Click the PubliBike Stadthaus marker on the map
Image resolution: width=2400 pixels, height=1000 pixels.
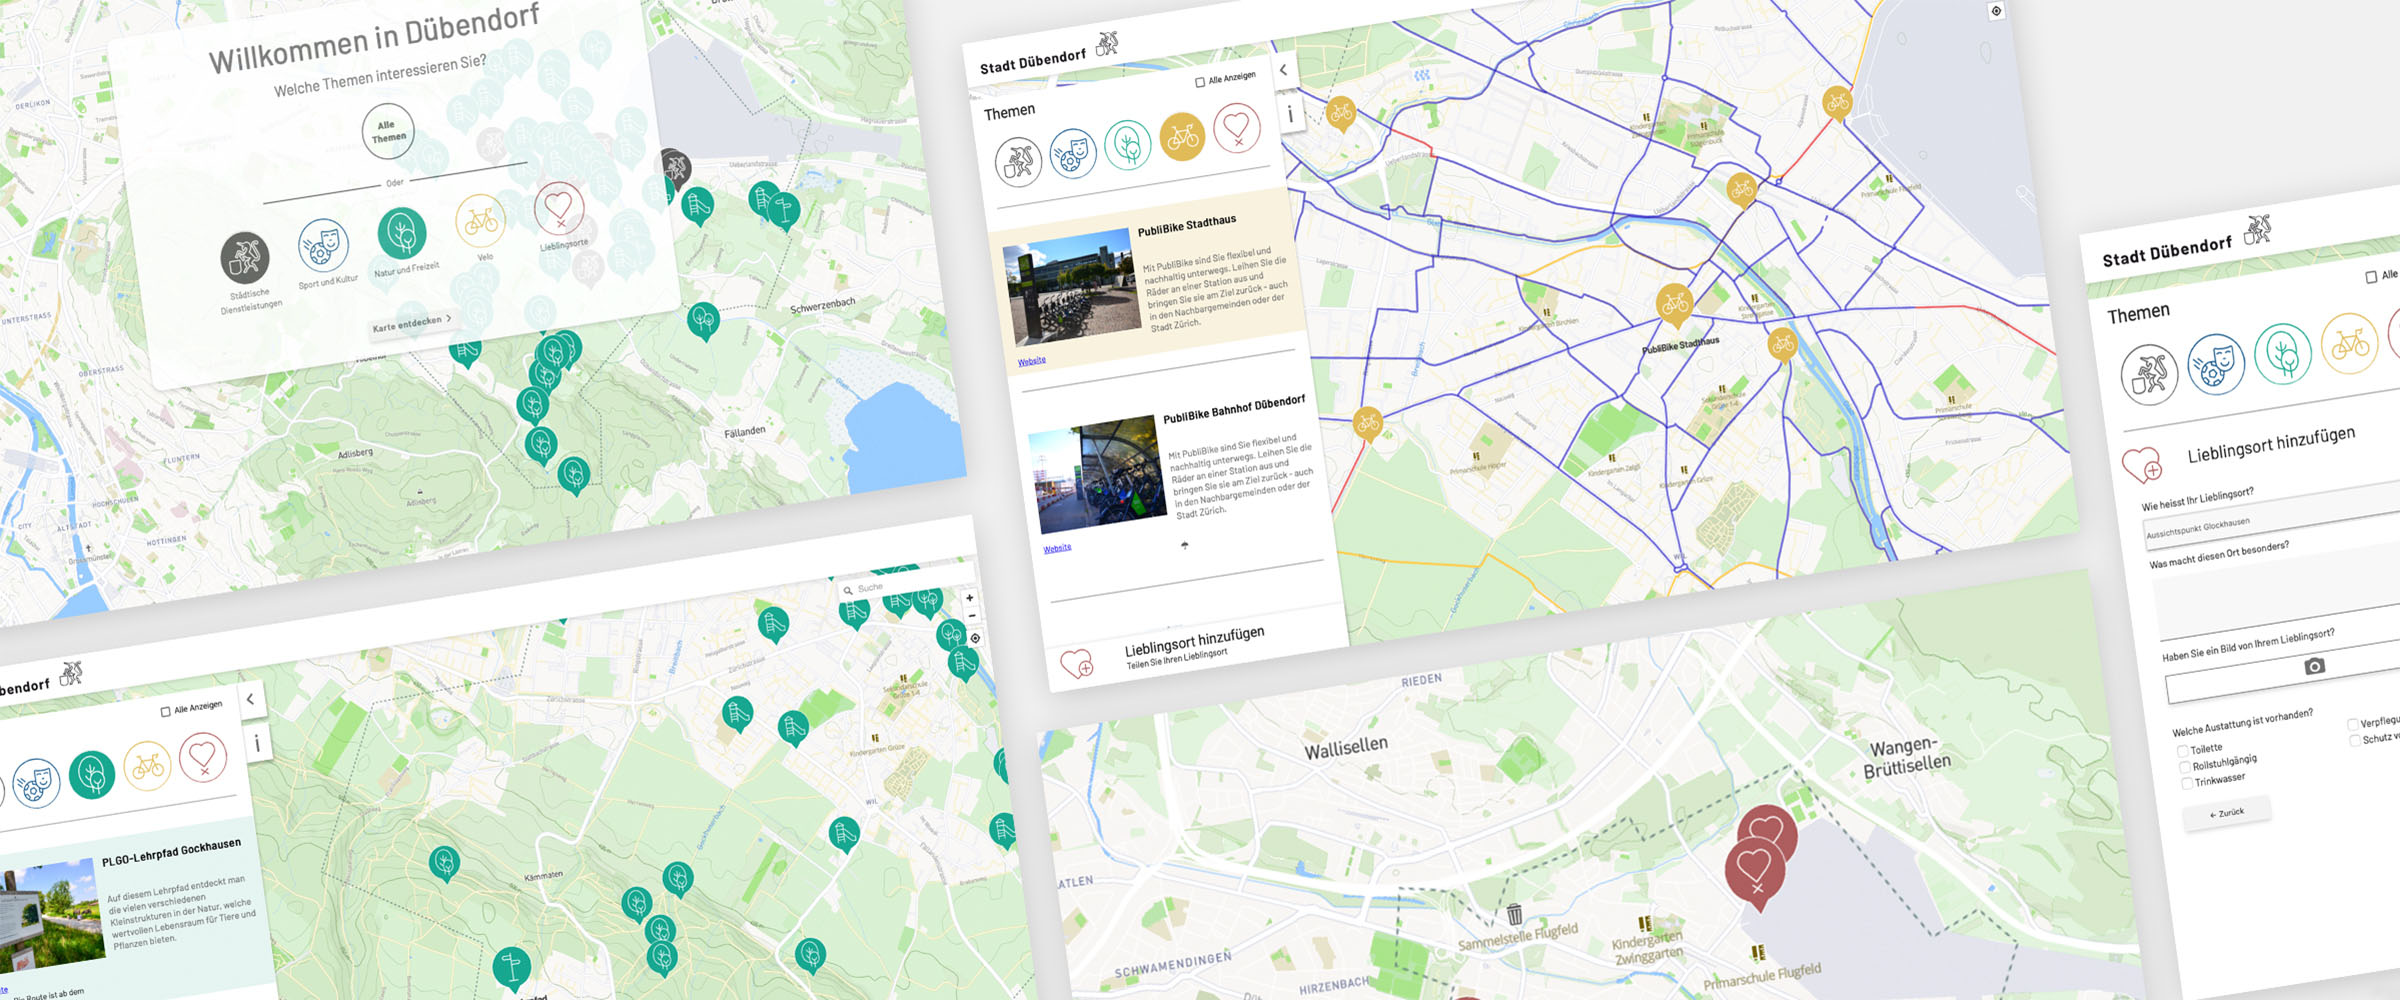(1674, 304)
